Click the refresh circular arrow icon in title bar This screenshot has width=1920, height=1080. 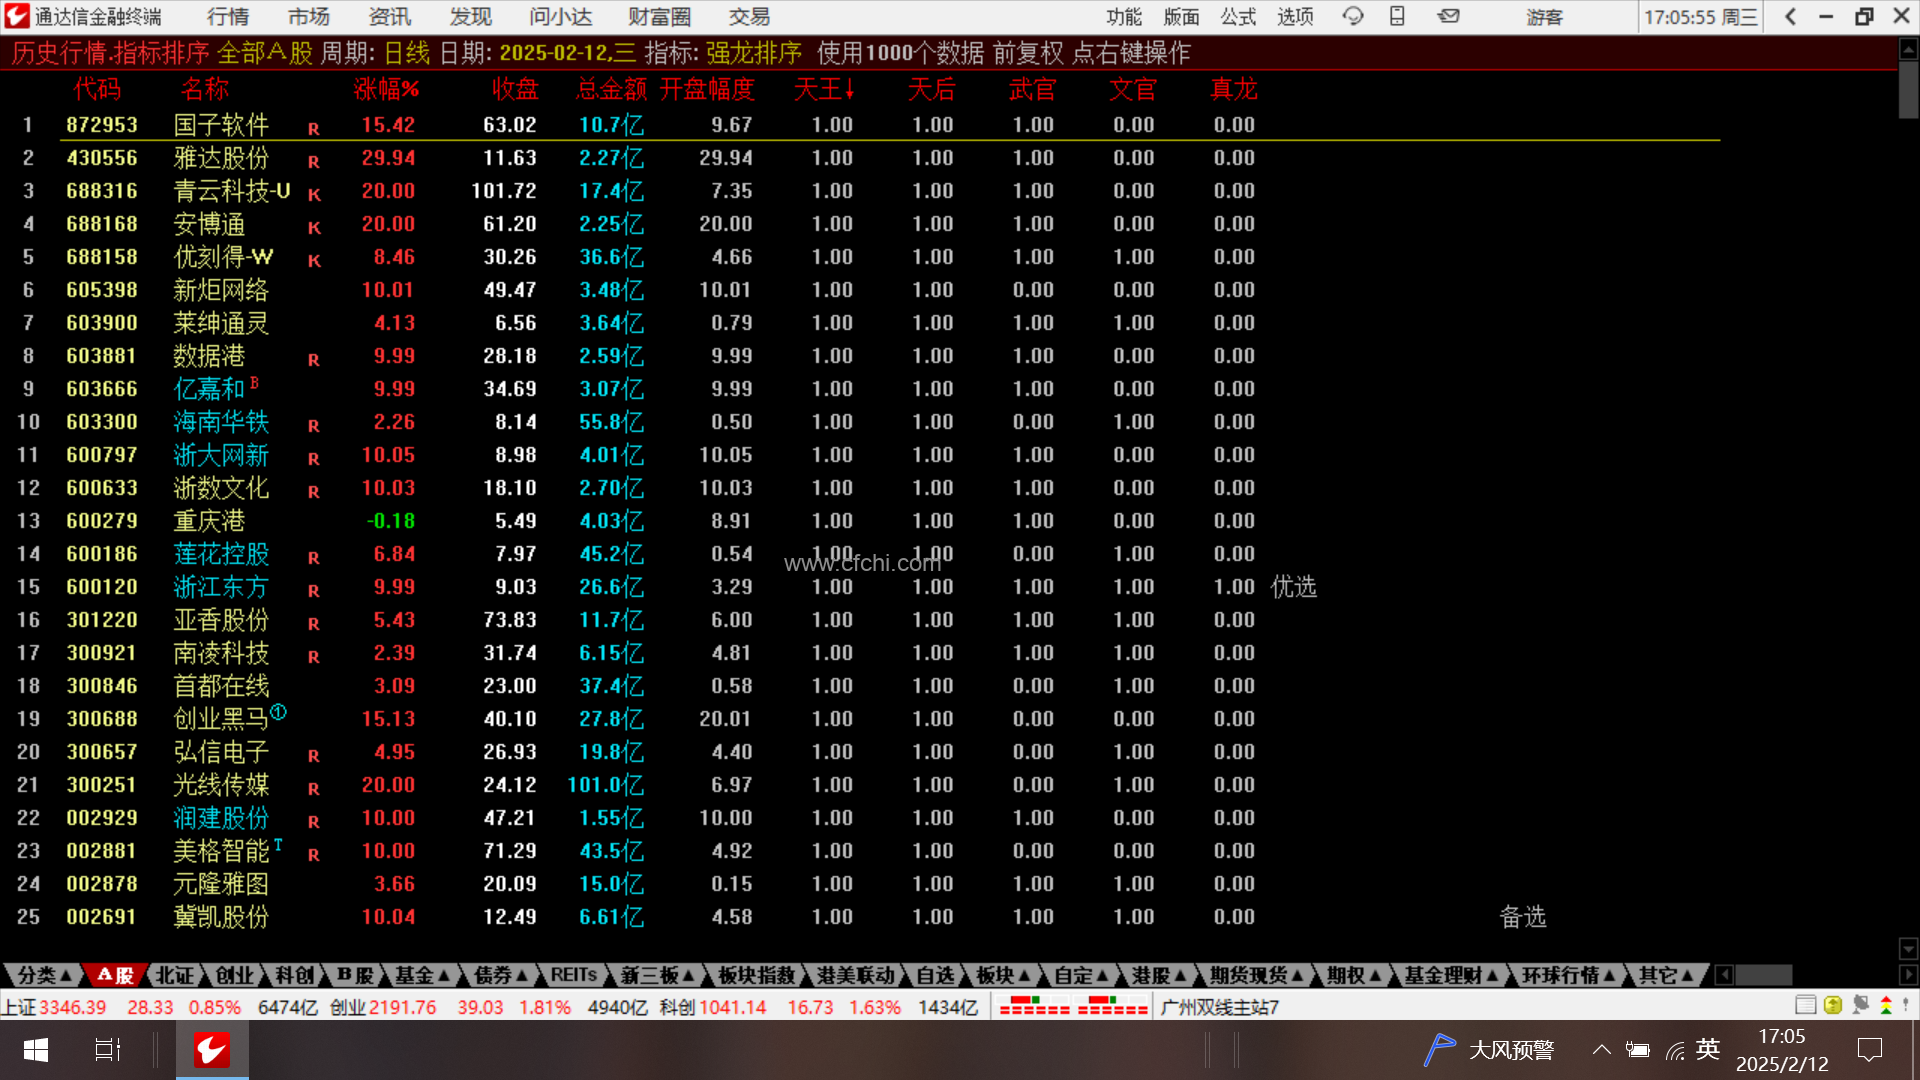click(1353, 16)
